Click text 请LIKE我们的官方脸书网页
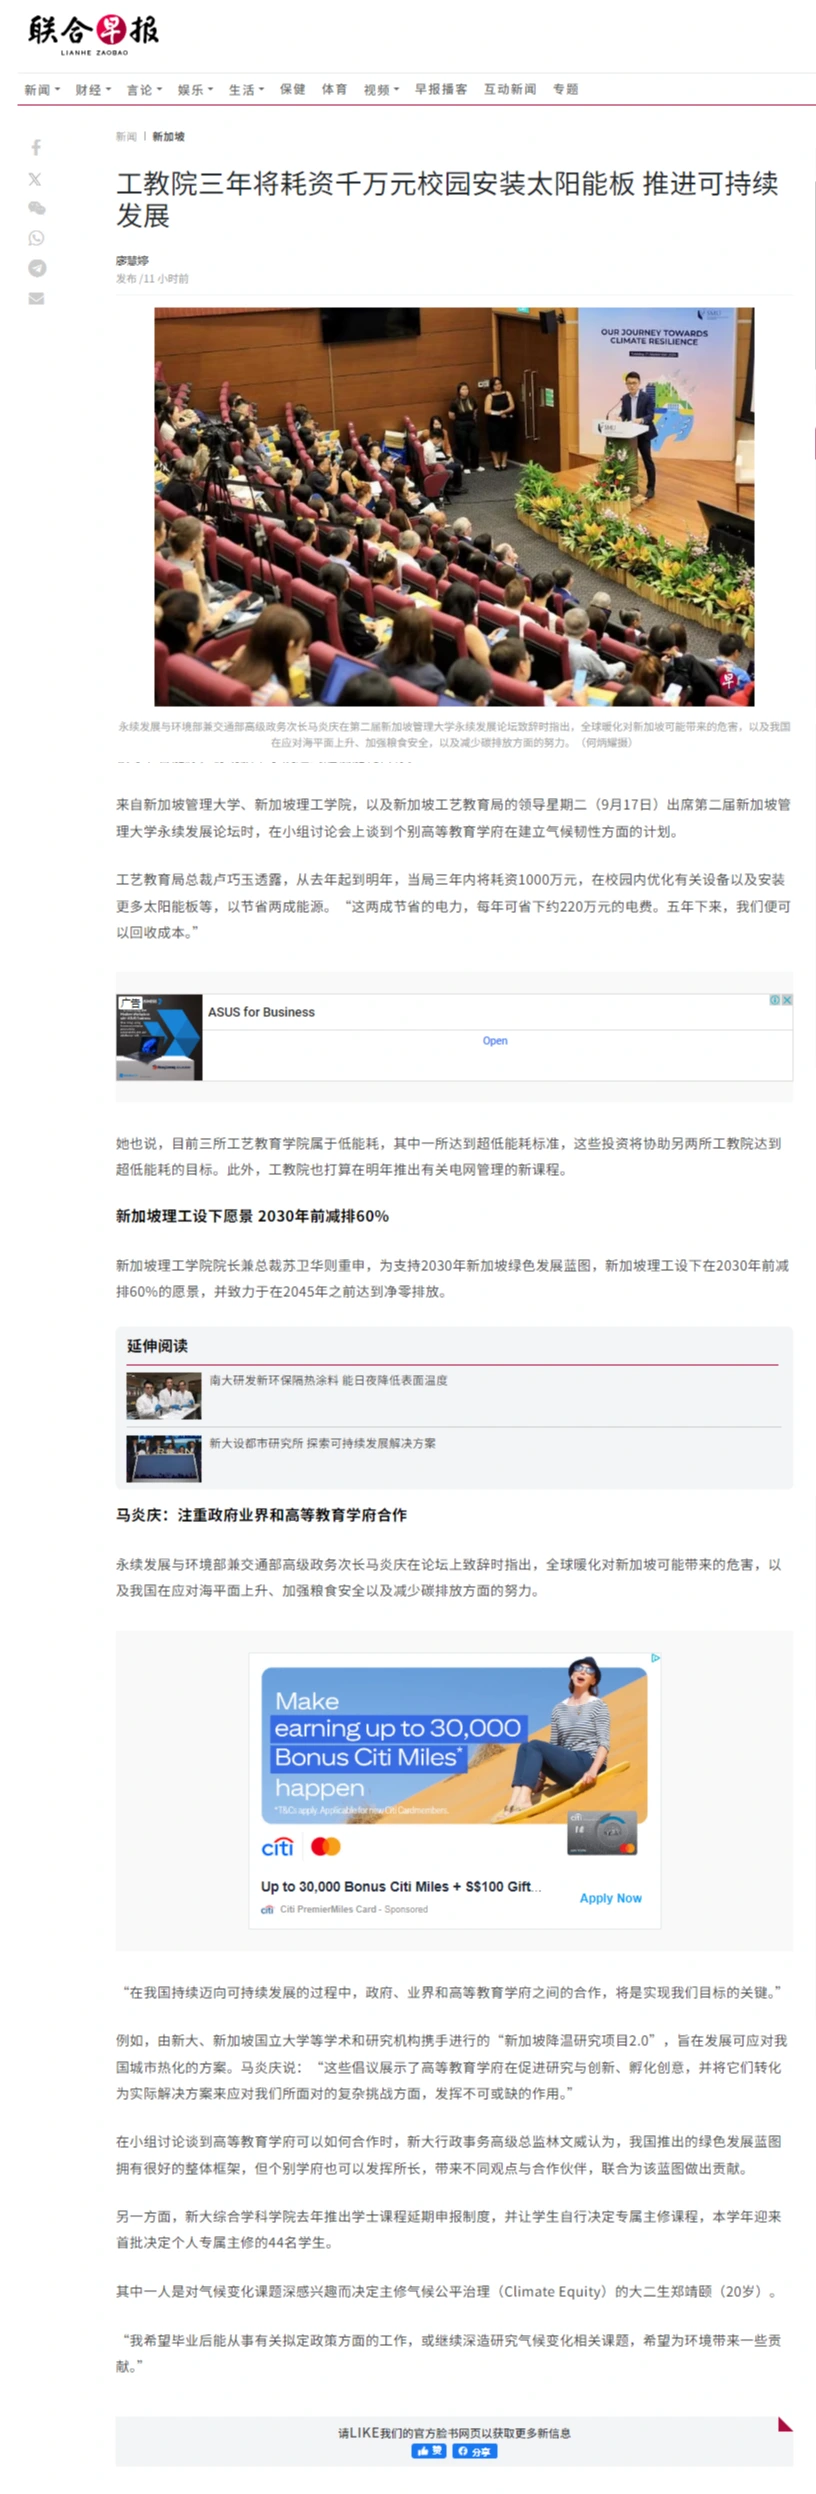Screen dimensions: 816x2494 [454, 2433]
